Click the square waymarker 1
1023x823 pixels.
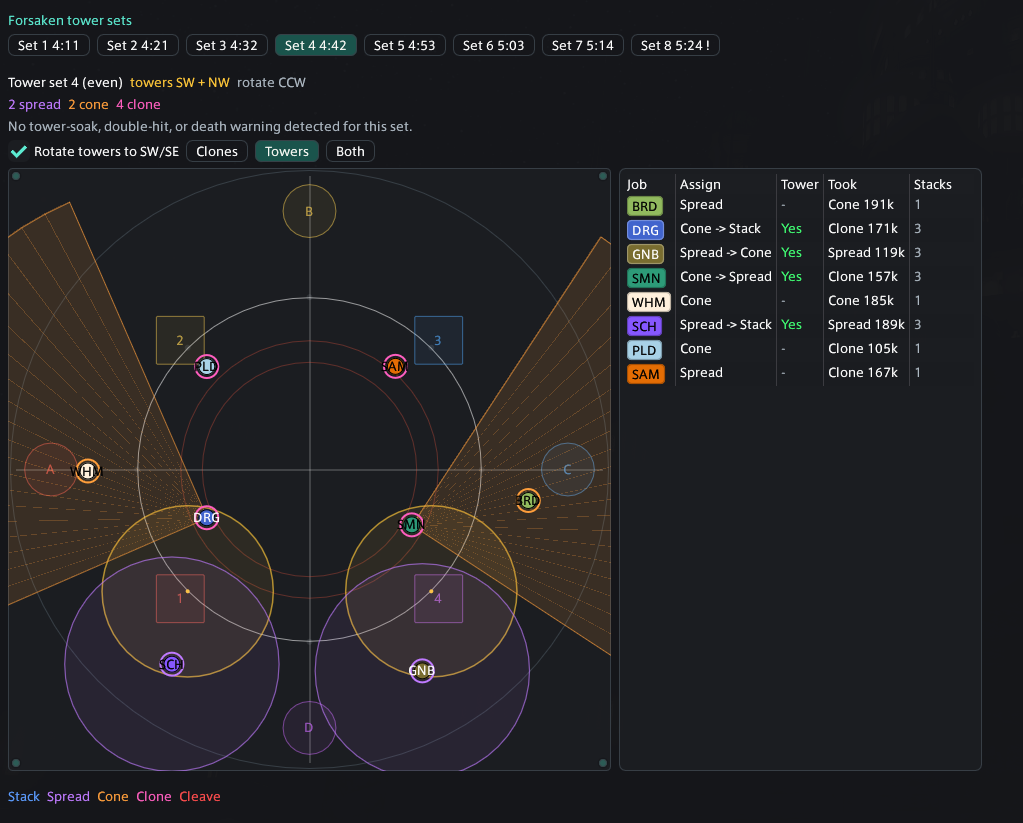pyautogui.click(x=180, y=598)
